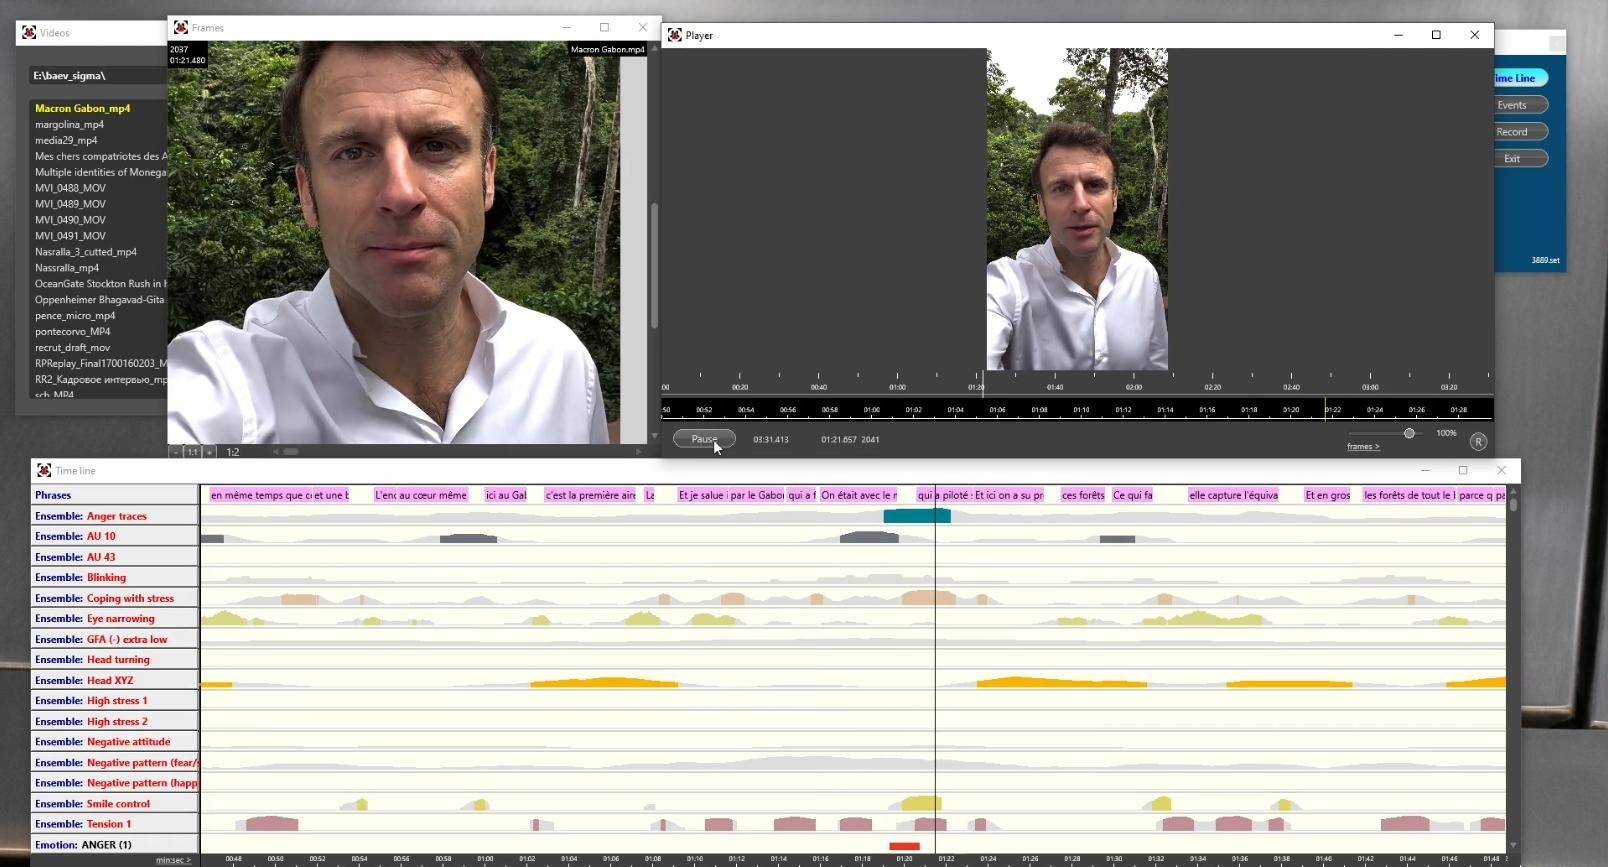This screenshot has width=1608, height=867.
Task: Select Record in the side menu
Action: tap(1511, 132)
